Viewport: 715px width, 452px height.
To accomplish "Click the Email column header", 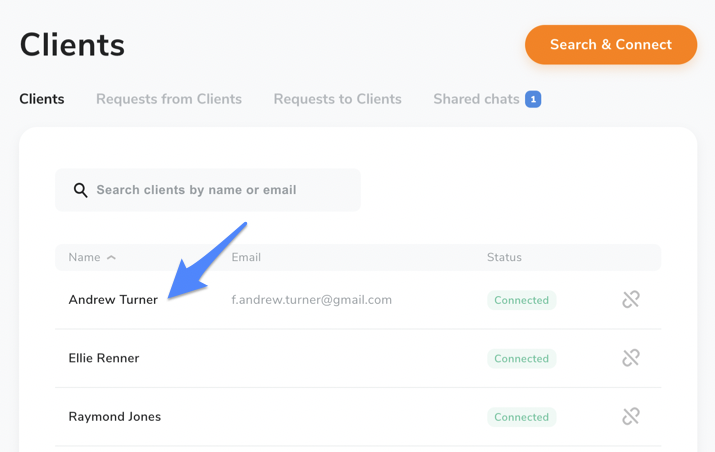I will point(246,257).
